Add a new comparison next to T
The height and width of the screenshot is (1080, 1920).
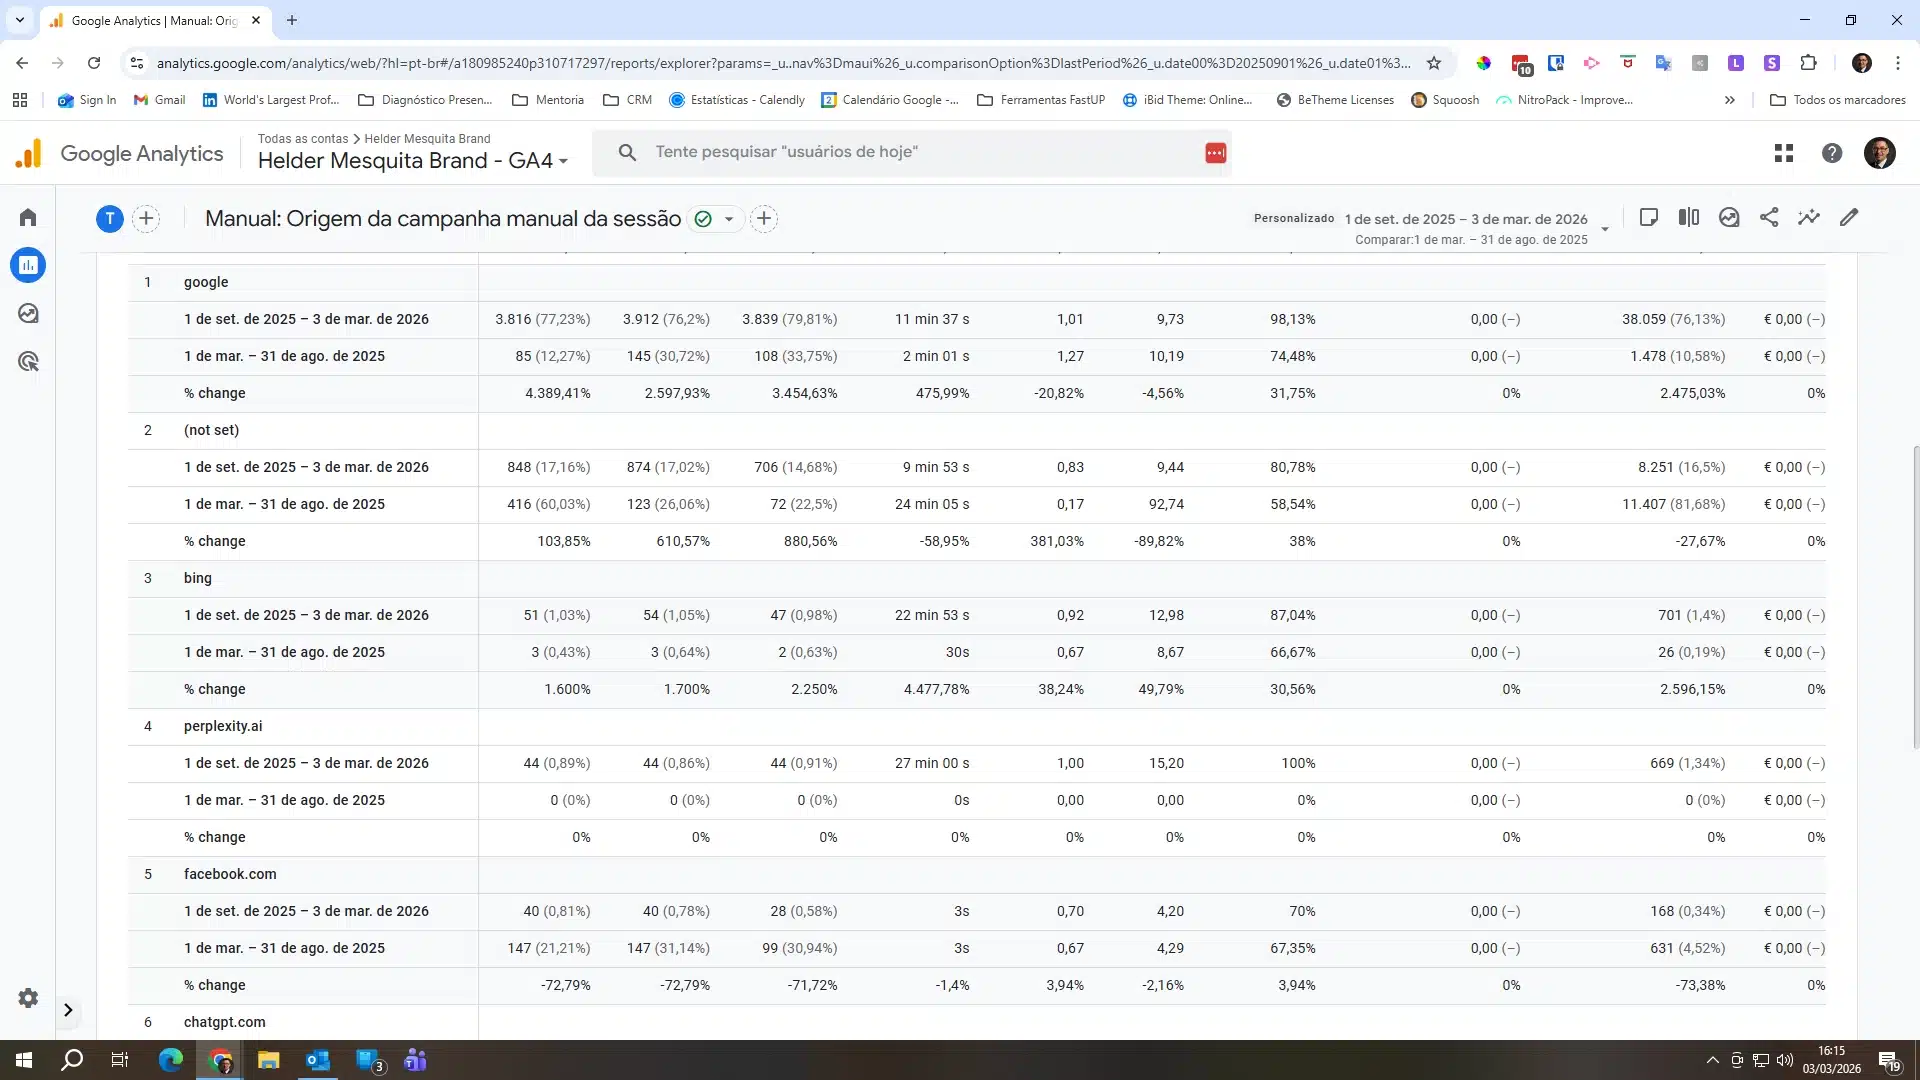146,219
